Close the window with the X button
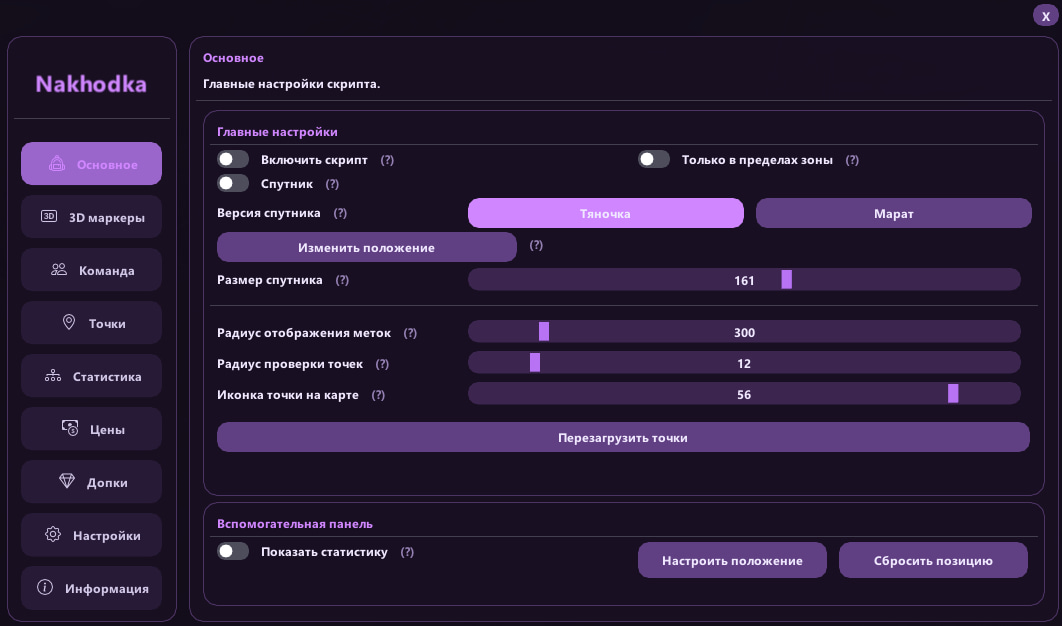 [x=1046, y=16]
